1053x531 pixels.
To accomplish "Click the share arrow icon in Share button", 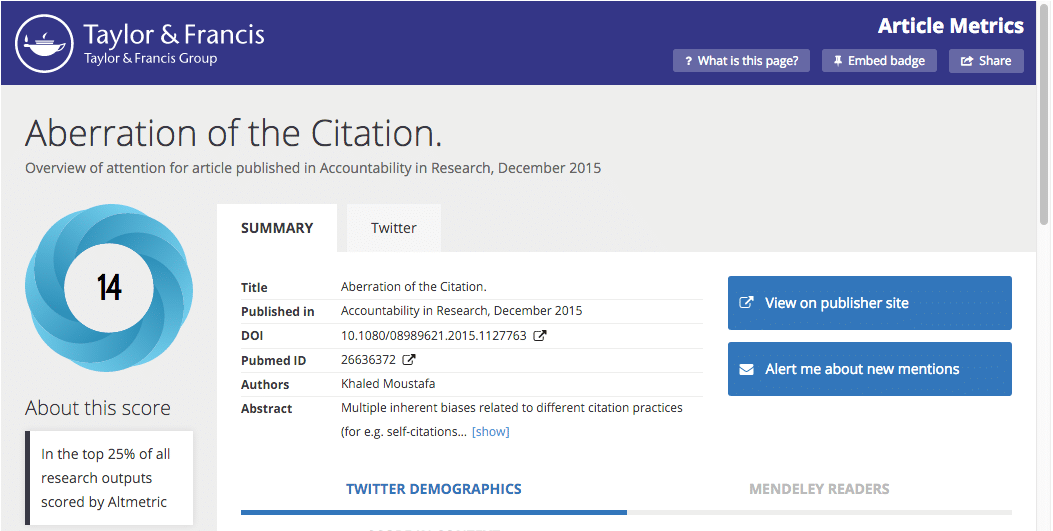I will (x=967, y=61).
